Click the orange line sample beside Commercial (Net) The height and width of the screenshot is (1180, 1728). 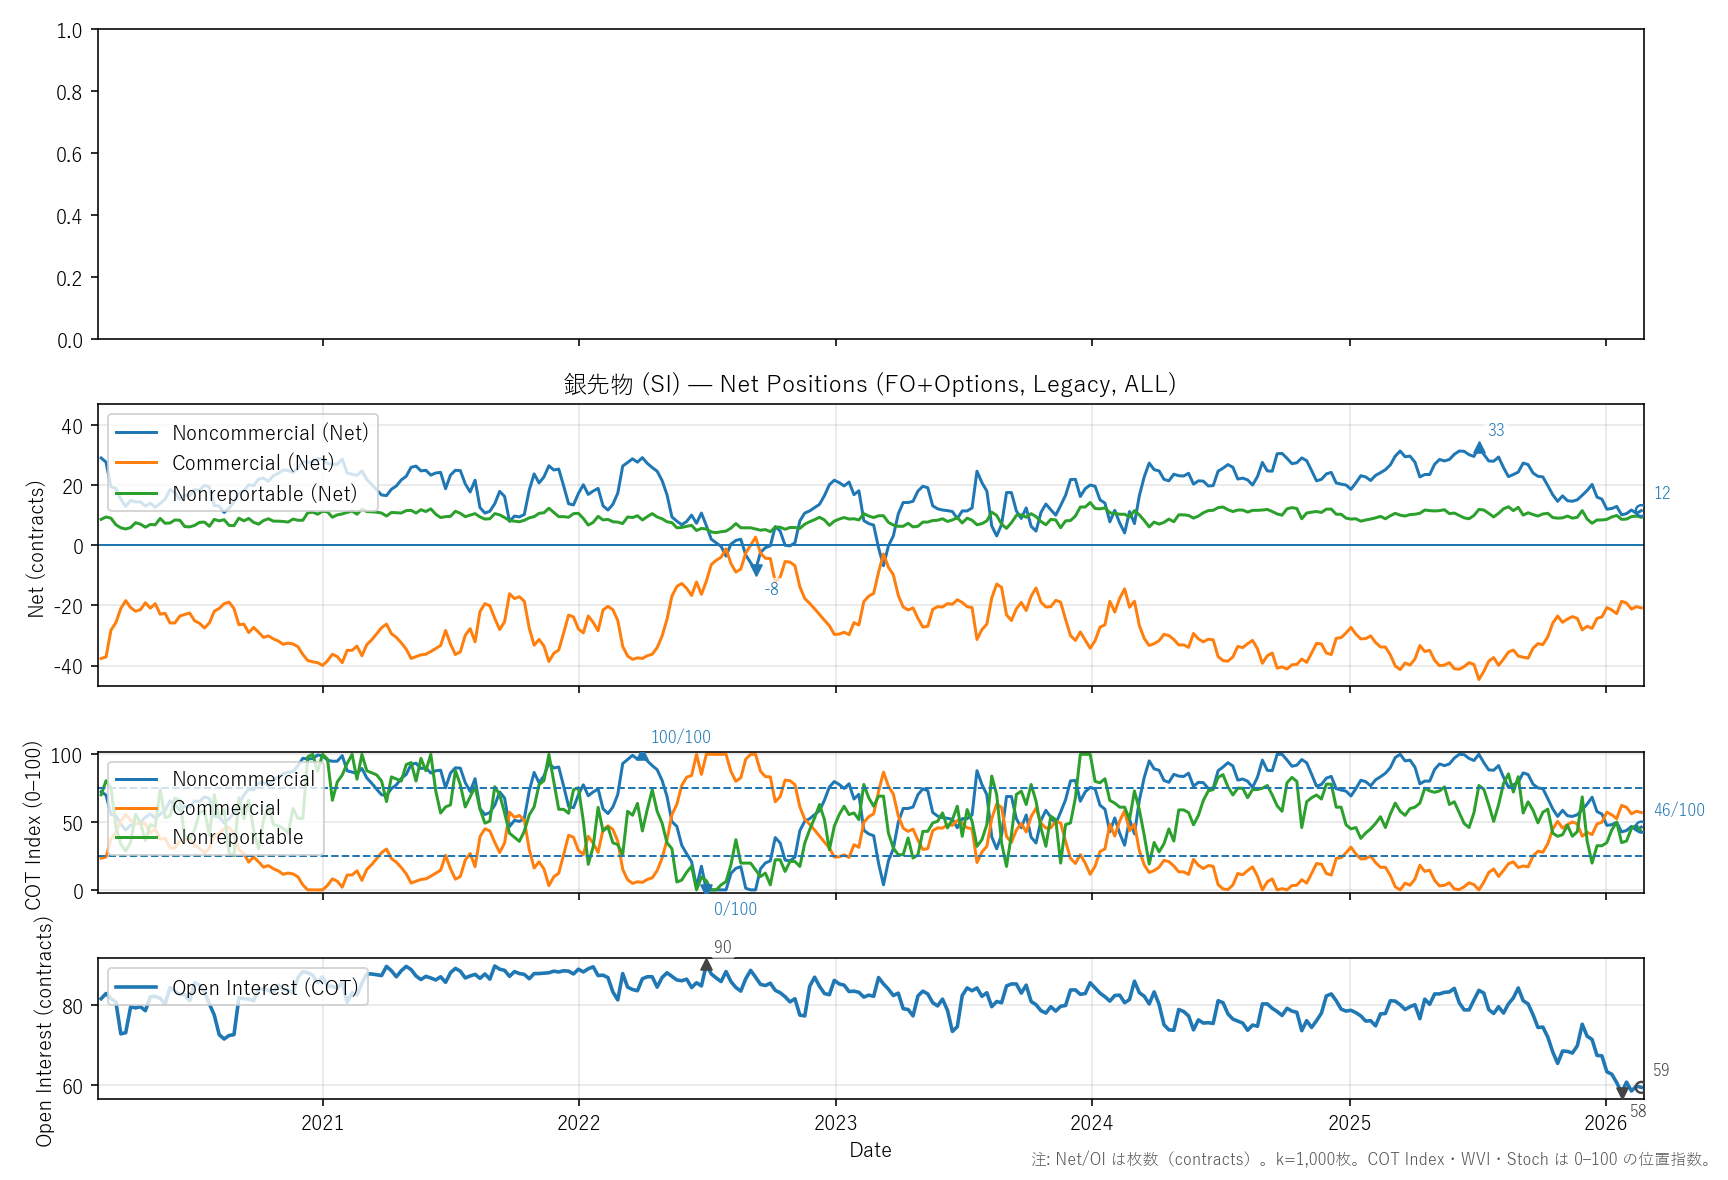point(136,463)
